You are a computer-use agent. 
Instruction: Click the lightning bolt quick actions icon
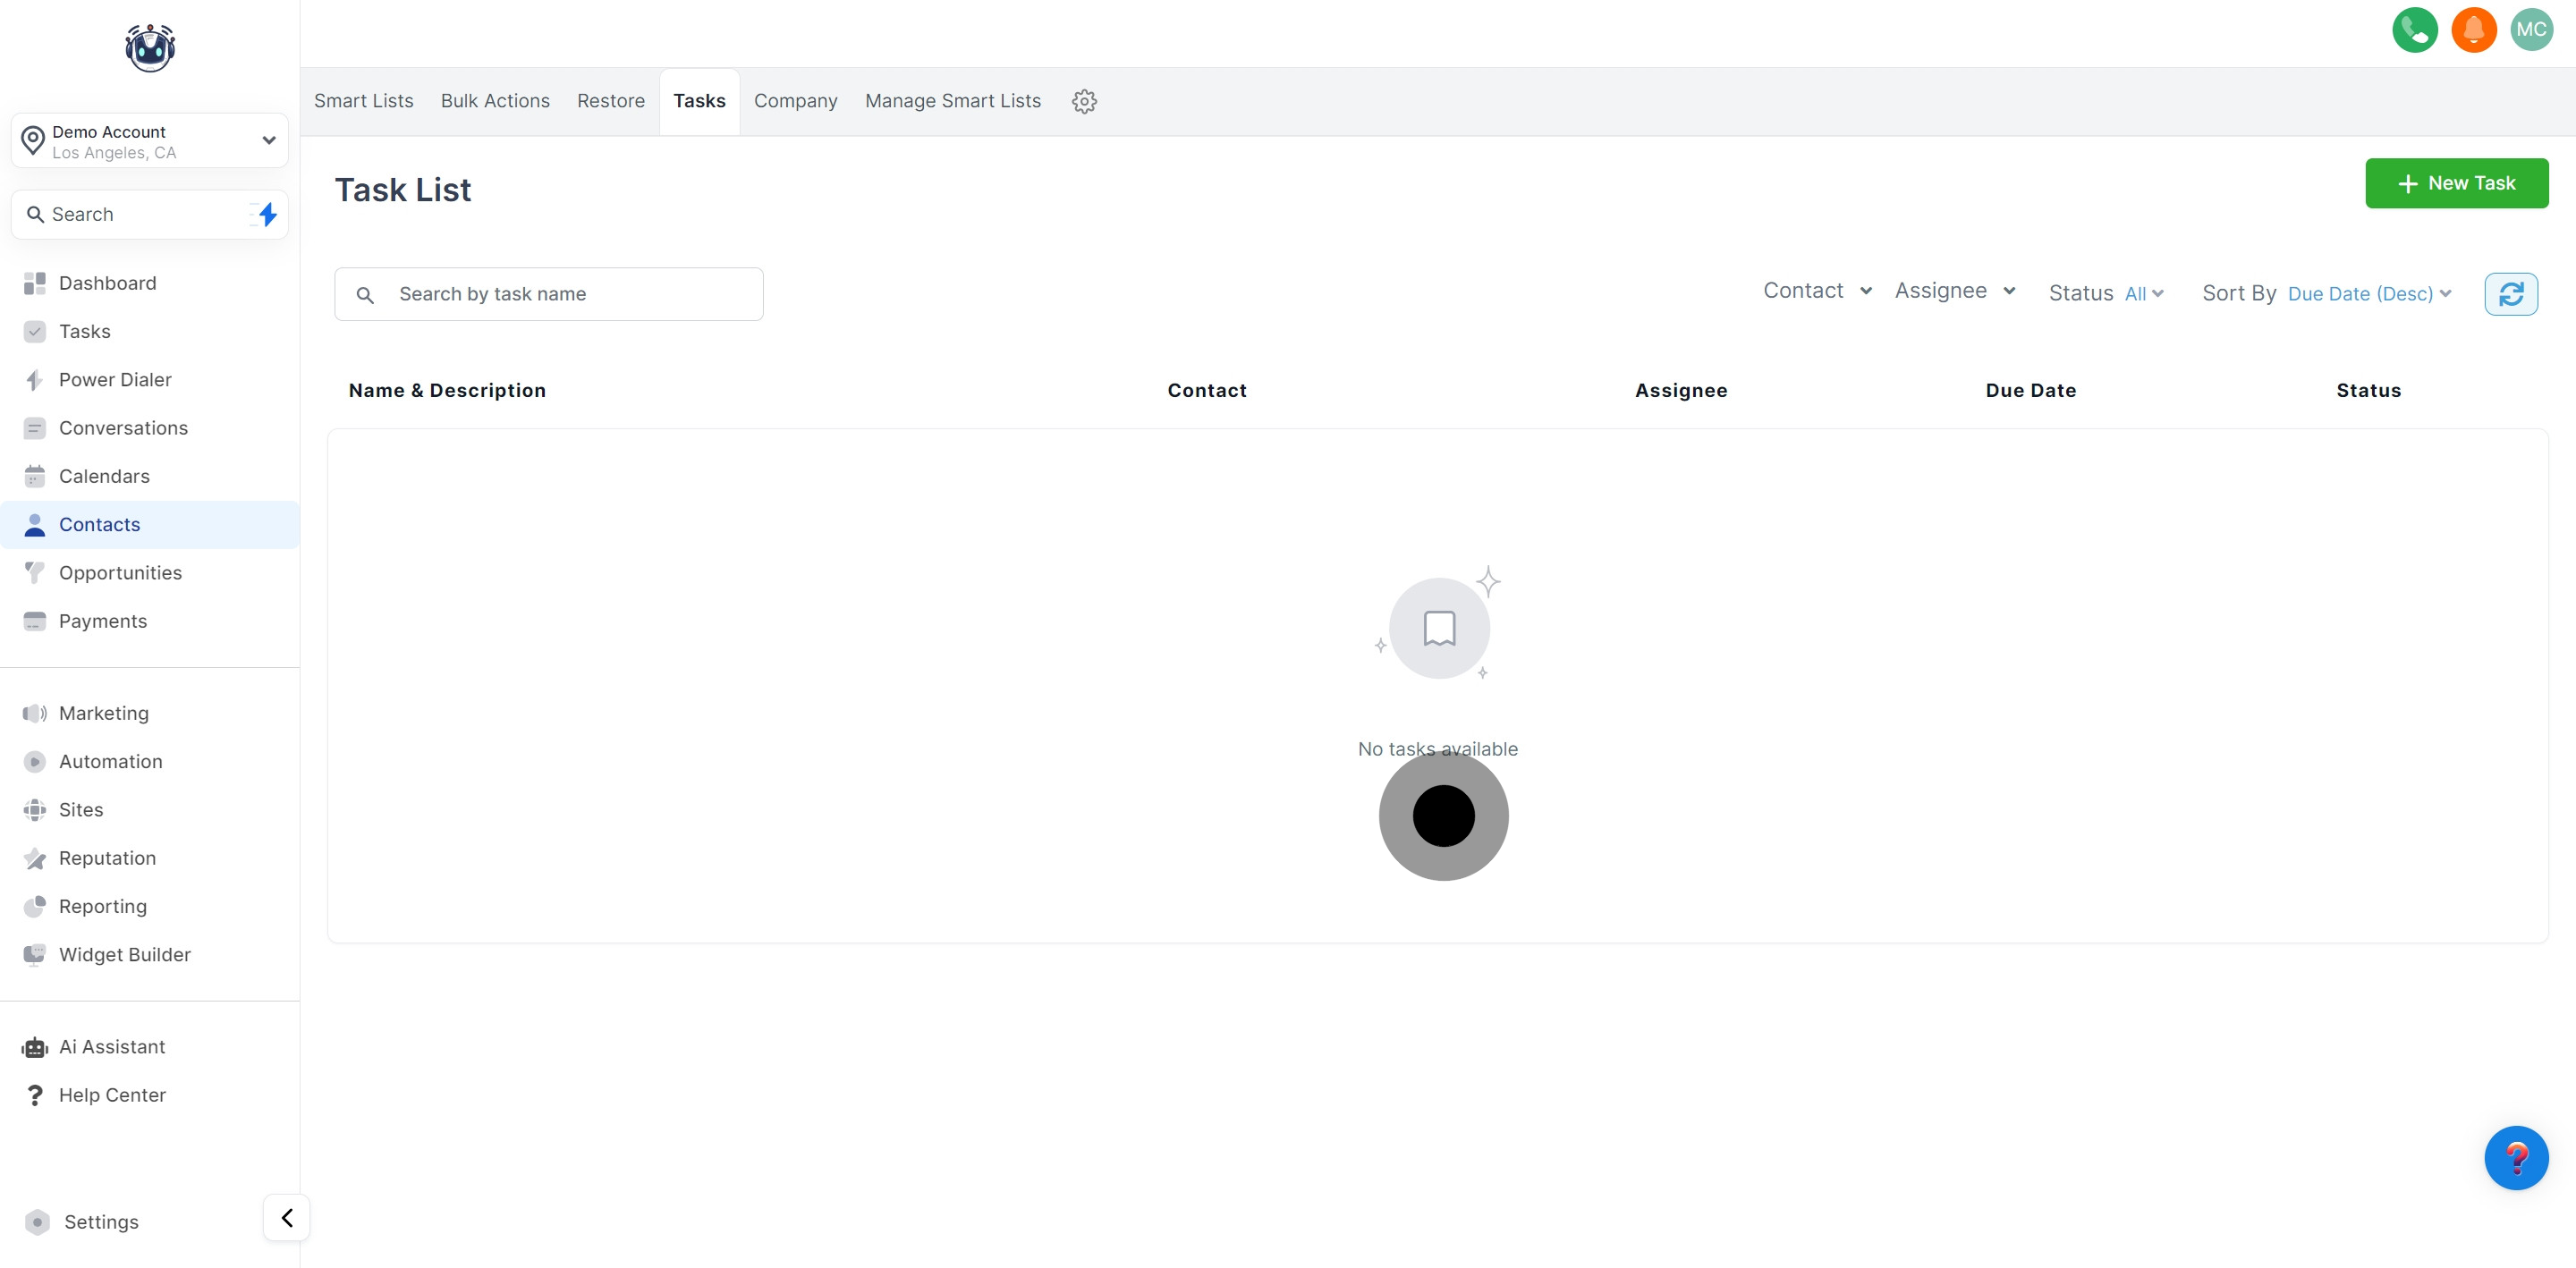pyautogui.click(x=266, y=214)
